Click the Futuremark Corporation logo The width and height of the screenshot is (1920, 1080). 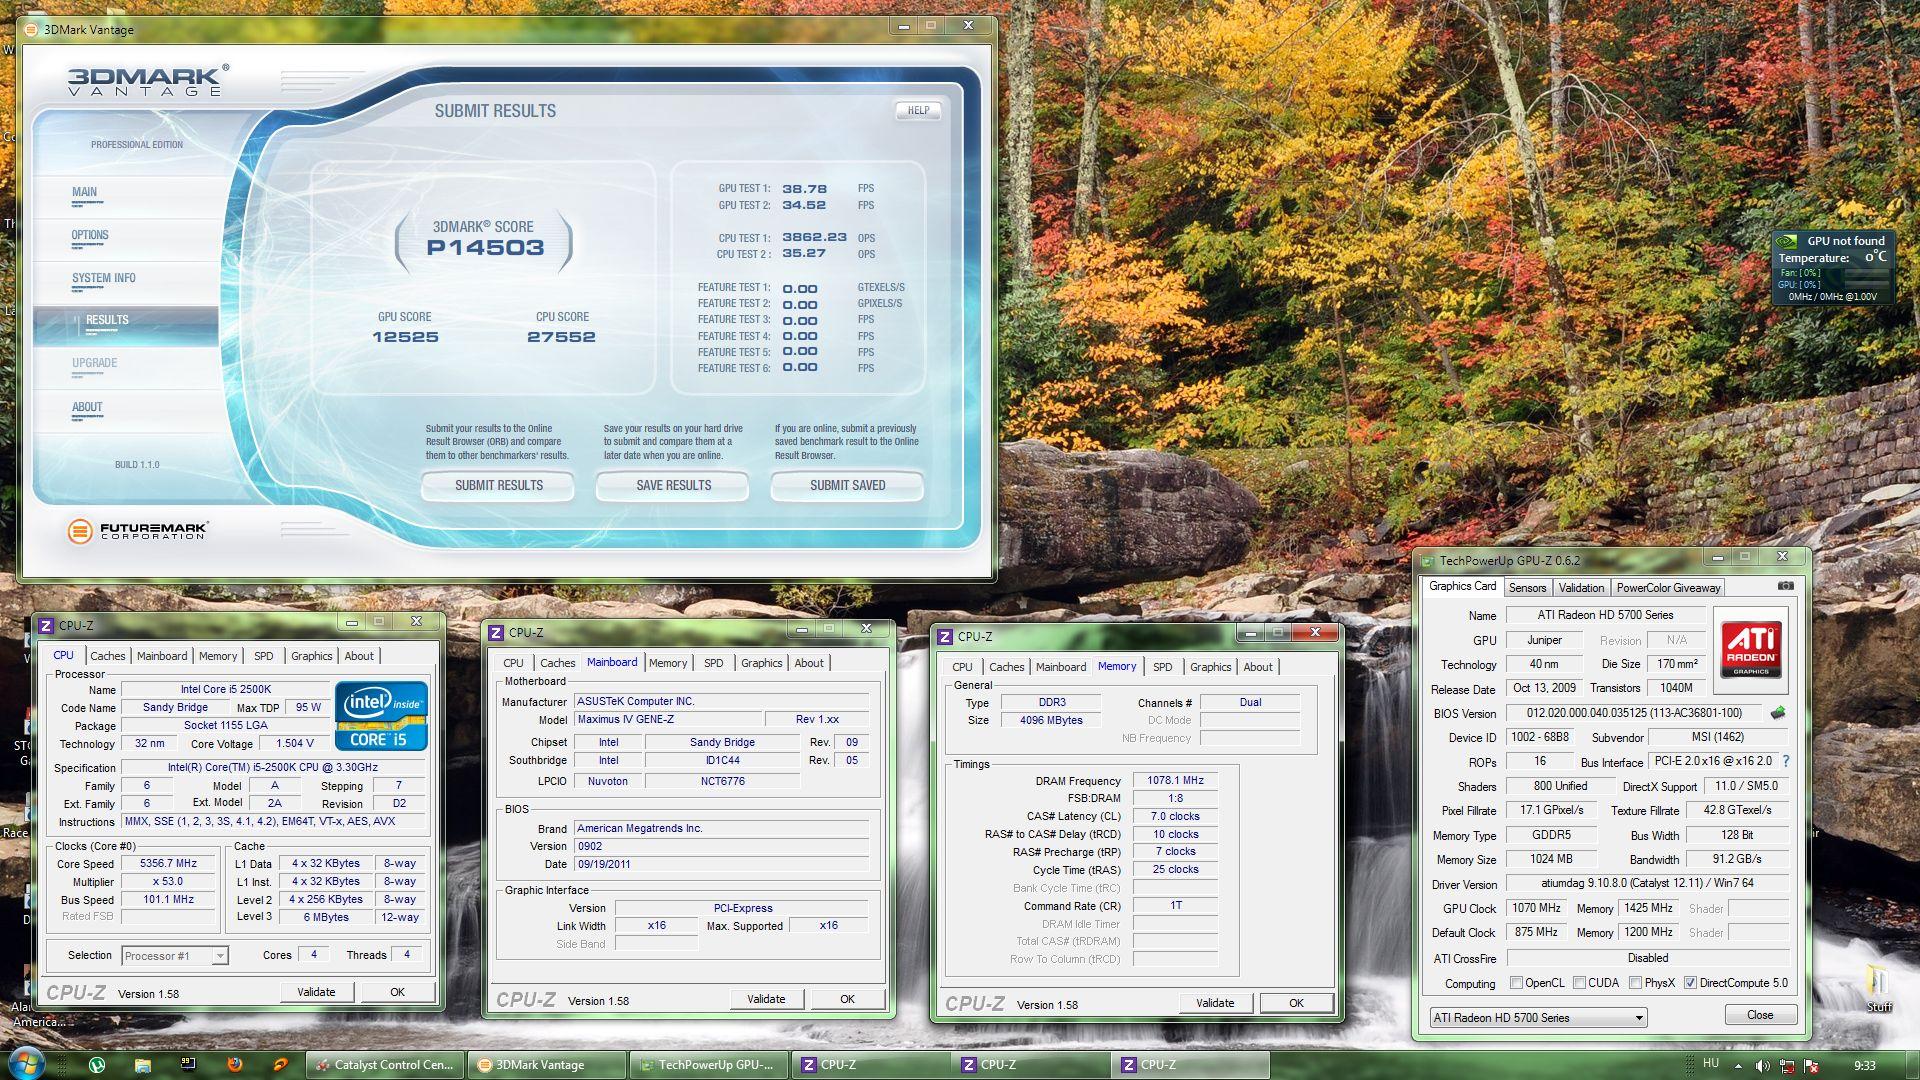(138, 531)
